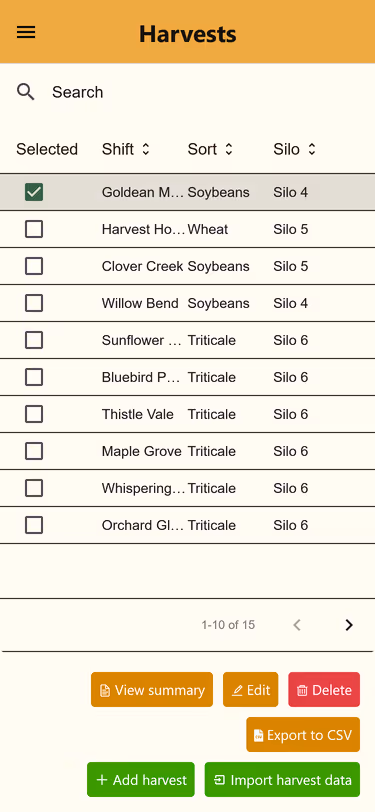The height and width of the screenshot is (812, 375).
Task: Go to next page of harvests
Action: click(349, 625)
